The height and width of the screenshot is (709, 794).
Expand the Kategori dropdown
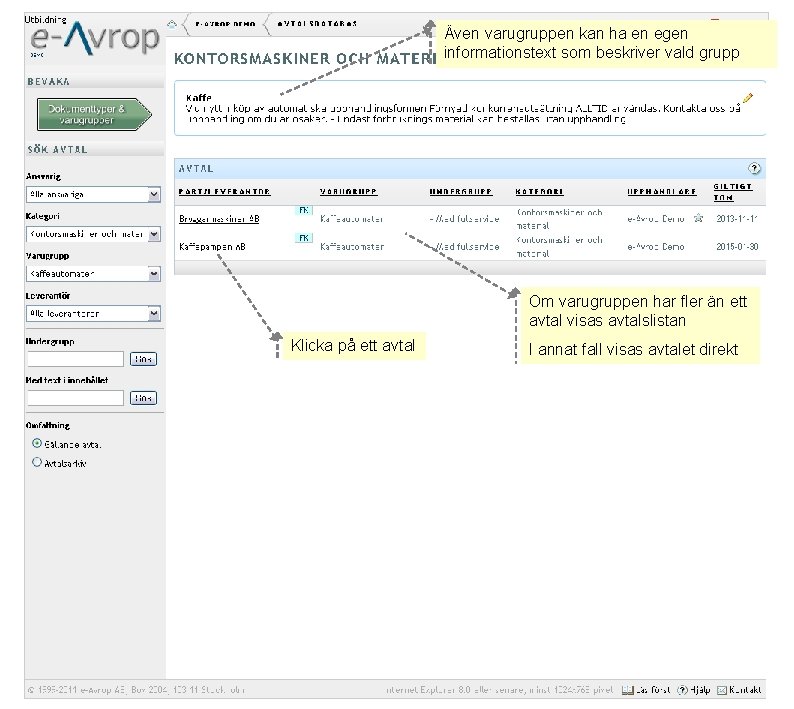pos(93,234)
